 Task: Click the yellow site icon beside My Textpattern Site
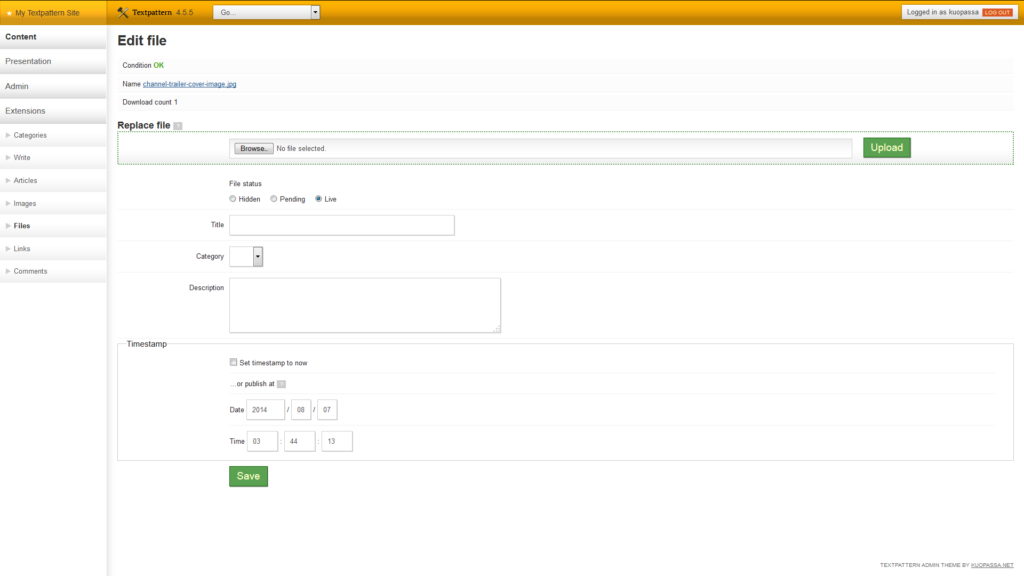(11, 12)
